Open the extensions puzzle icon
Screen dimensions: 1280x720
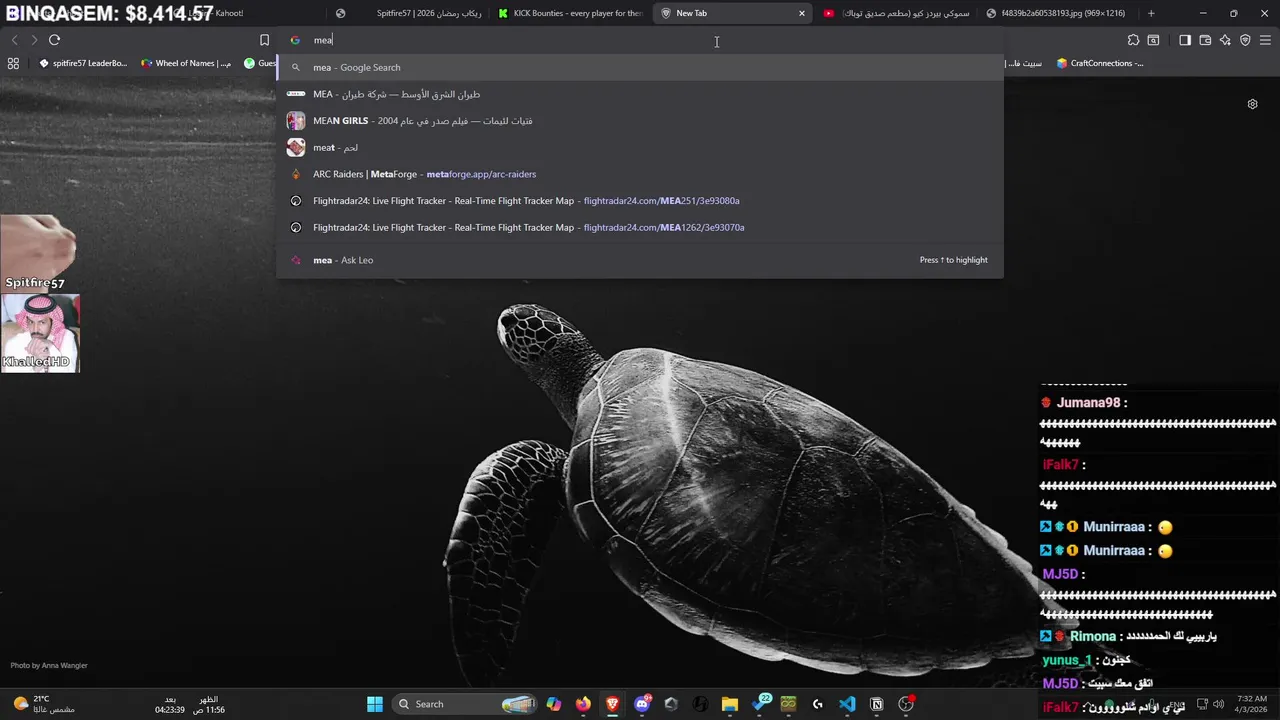1133,40
